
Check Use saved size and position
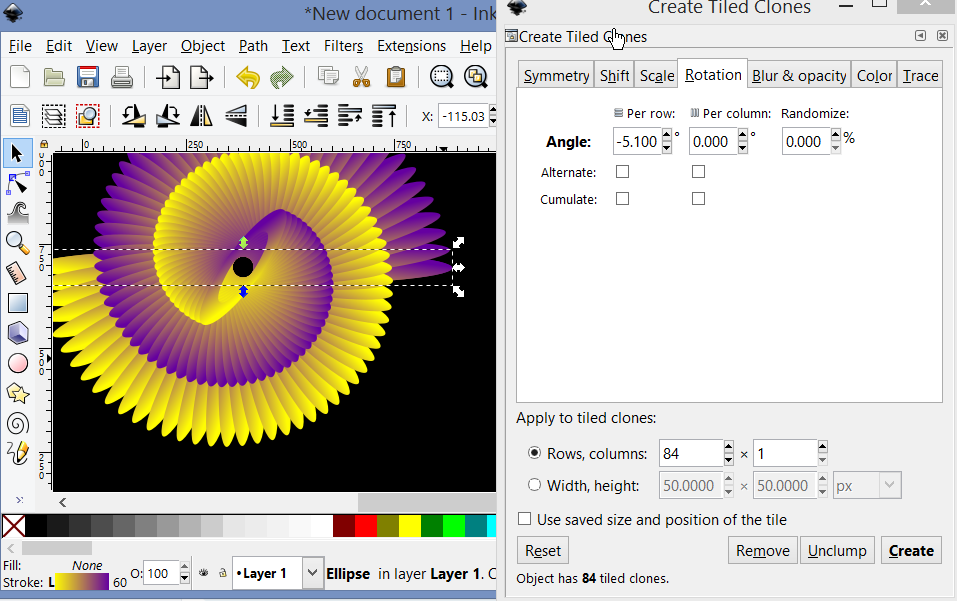pyautogui.click(x=524, y=519)
